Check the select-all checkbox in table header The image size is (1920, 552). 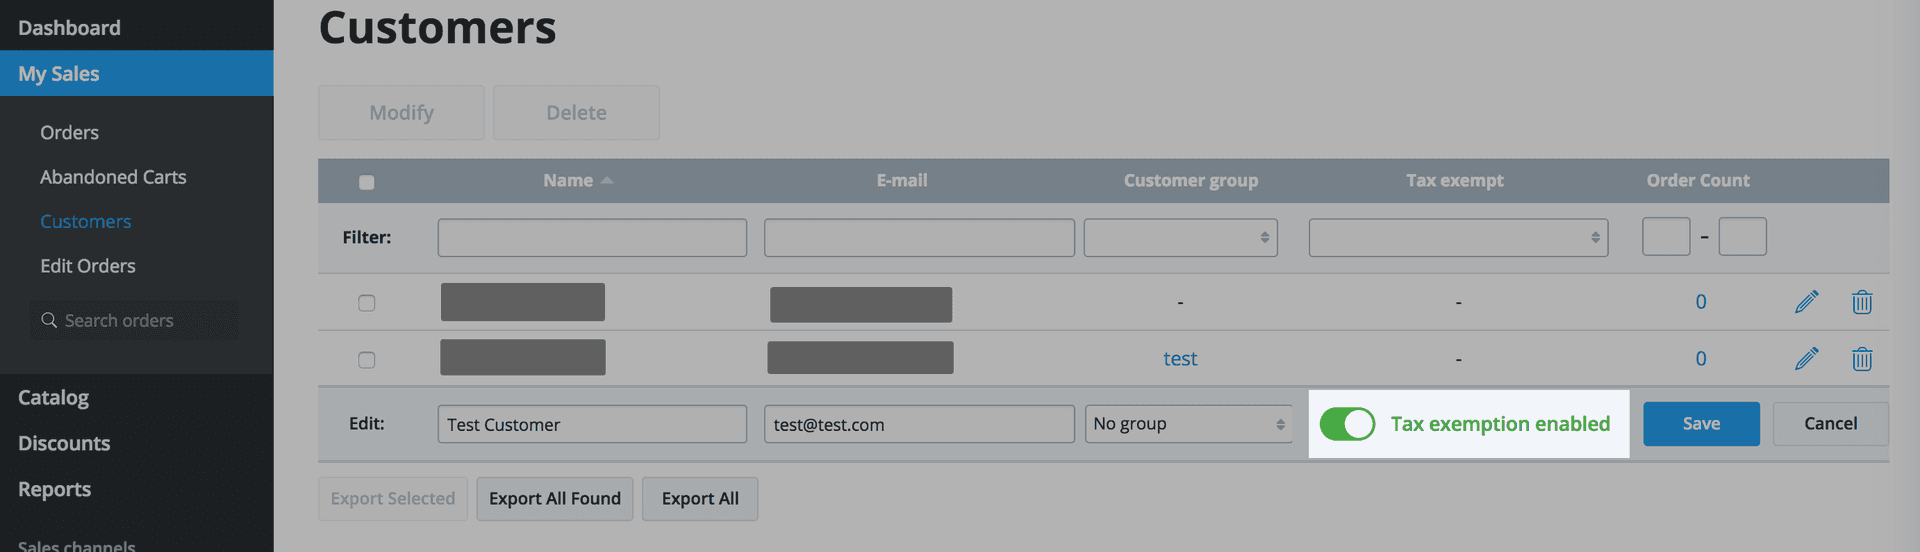point(367,182)
